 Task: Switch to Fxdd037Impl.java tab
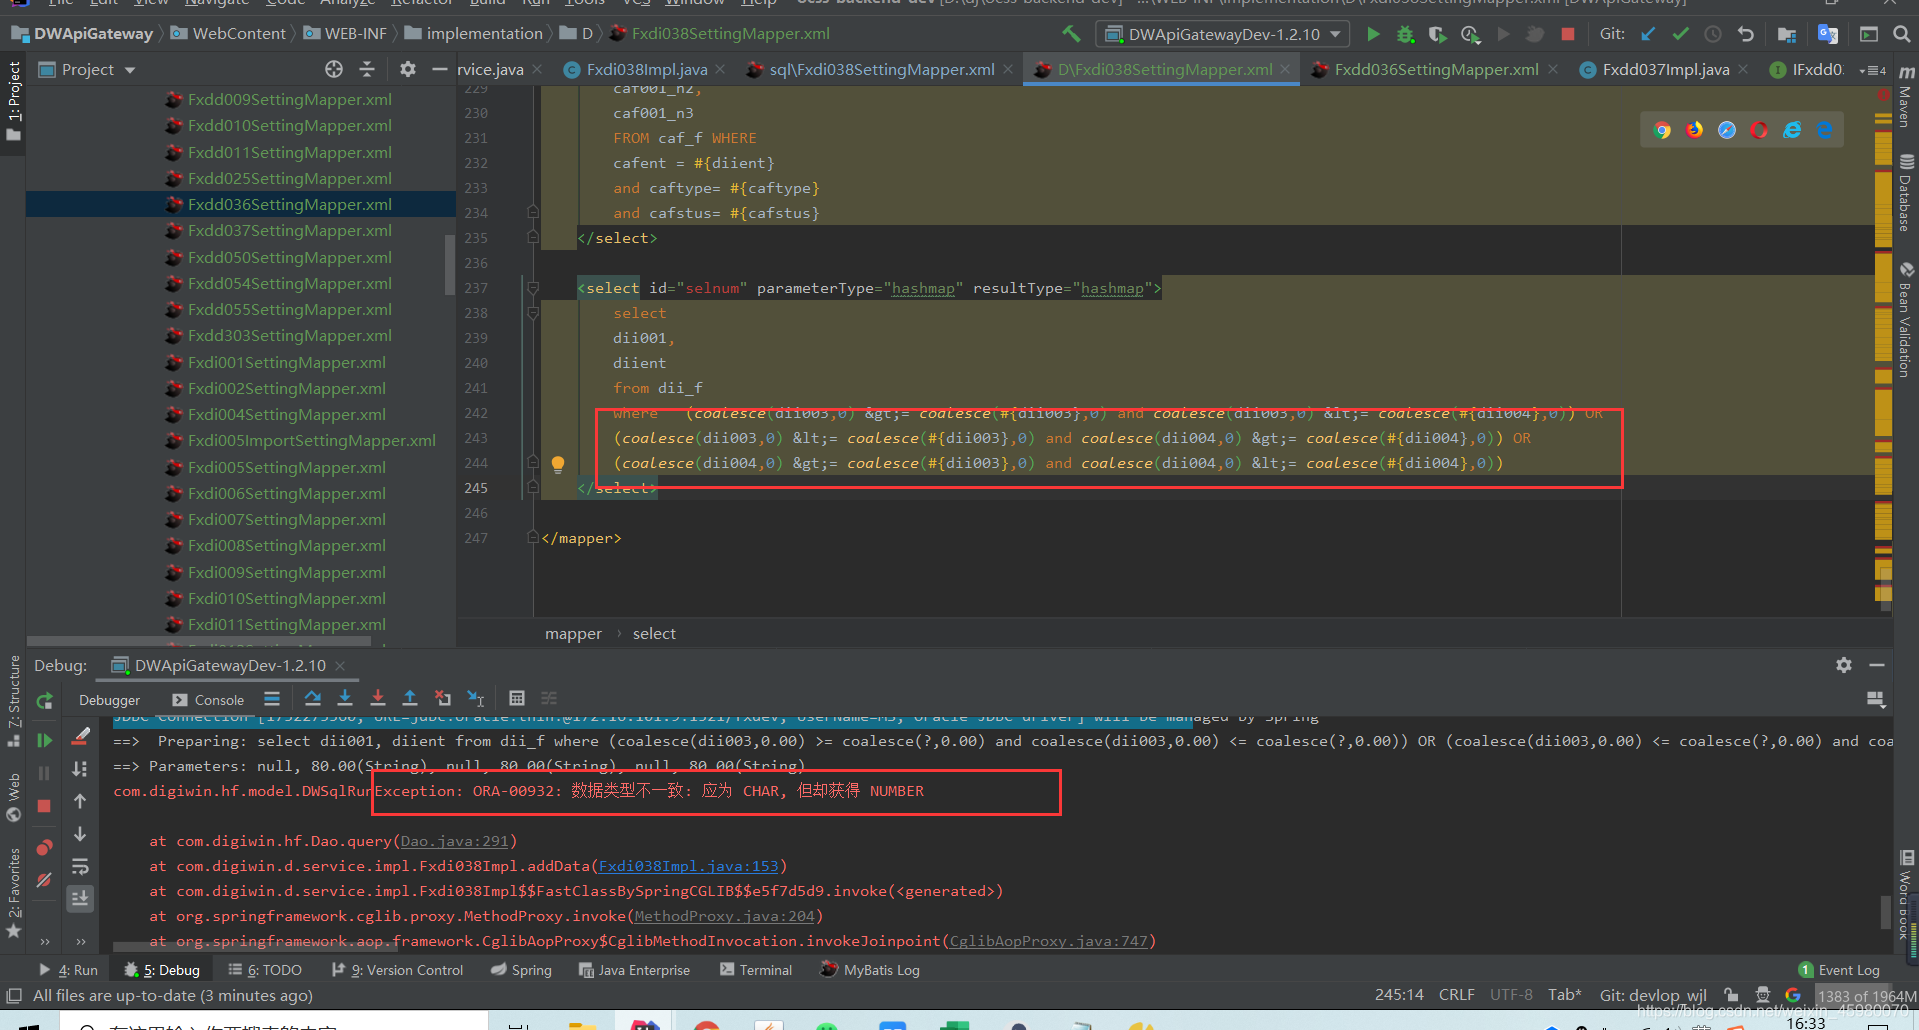pos(1665,69)
